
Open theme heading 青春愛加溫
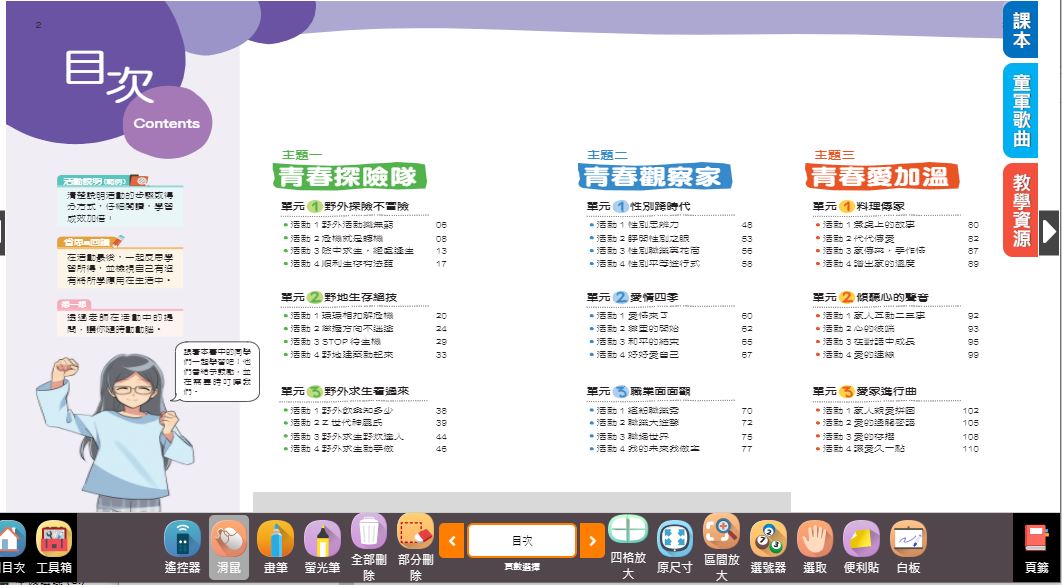tap(882, 177)
